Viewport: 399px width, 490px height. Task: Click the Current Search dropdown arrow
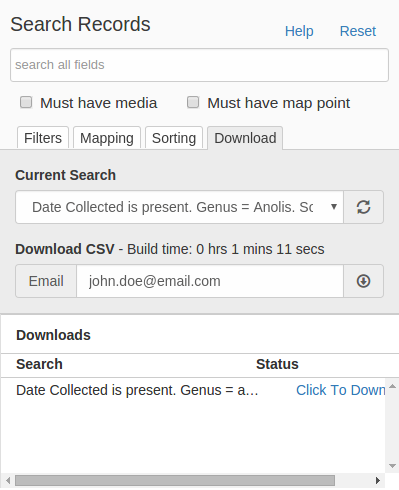click(333, 207)
